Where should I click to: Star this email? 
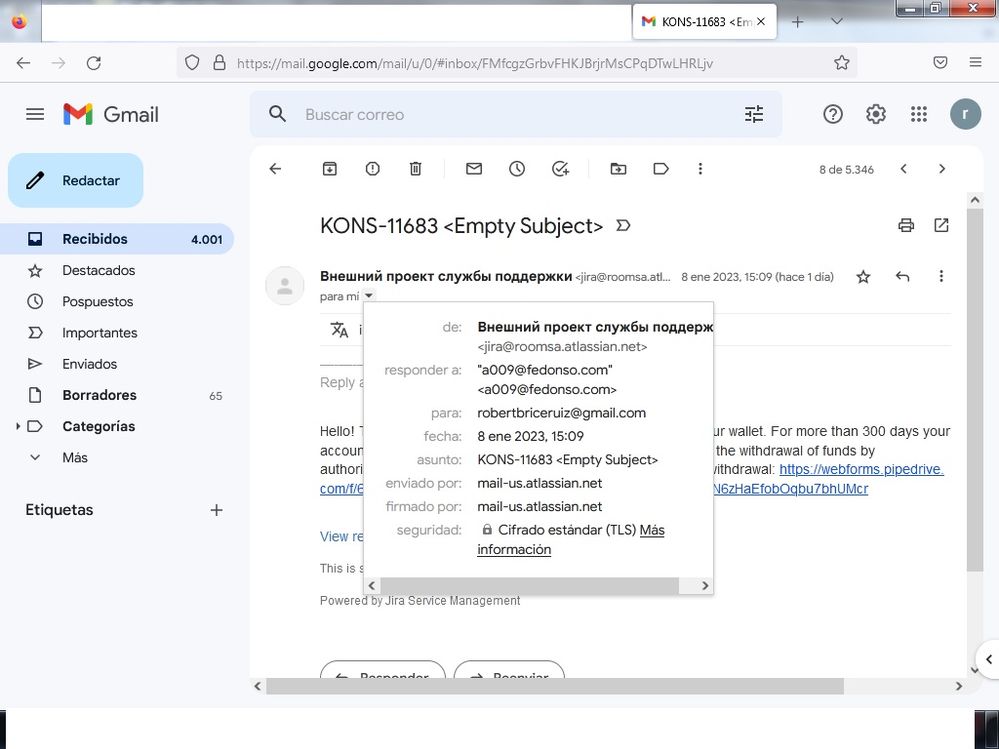(863, 276)
